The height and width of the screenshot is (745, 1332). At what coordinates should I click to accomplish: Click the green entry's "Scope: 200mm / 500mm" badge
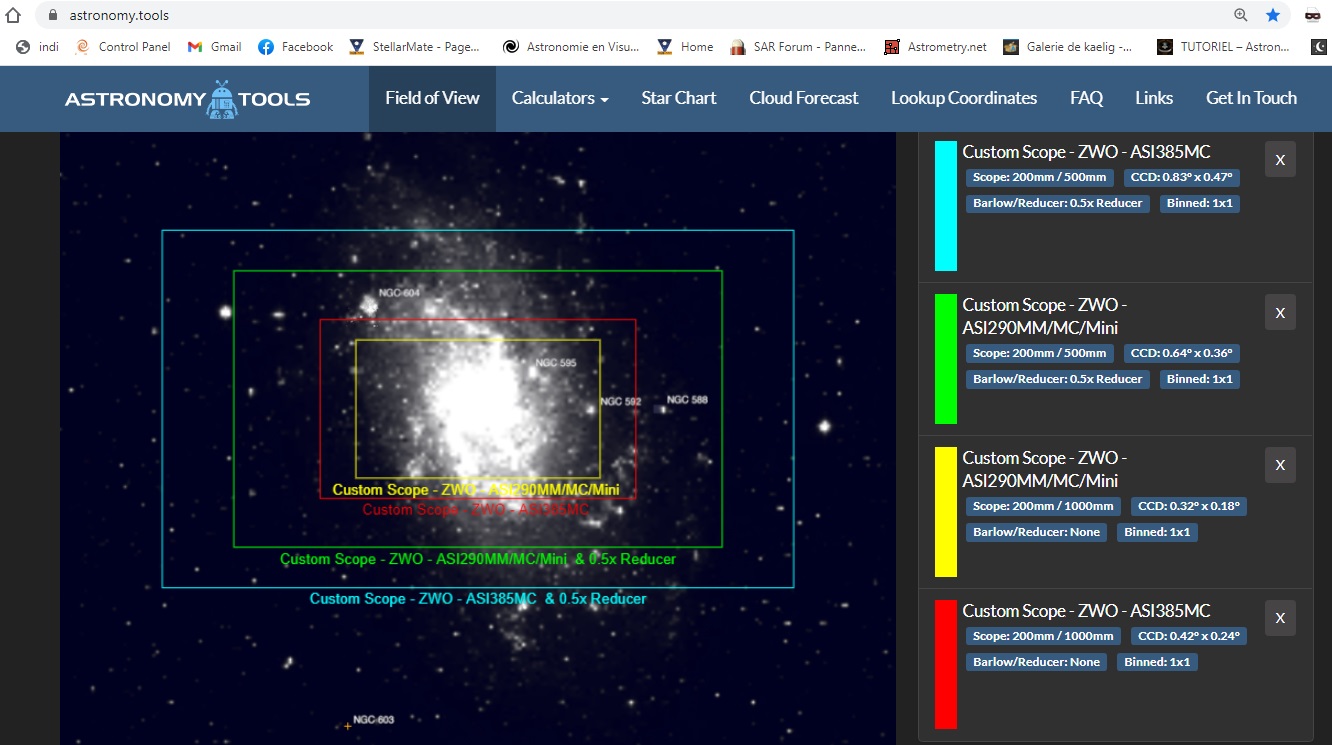click(1040, 353)
